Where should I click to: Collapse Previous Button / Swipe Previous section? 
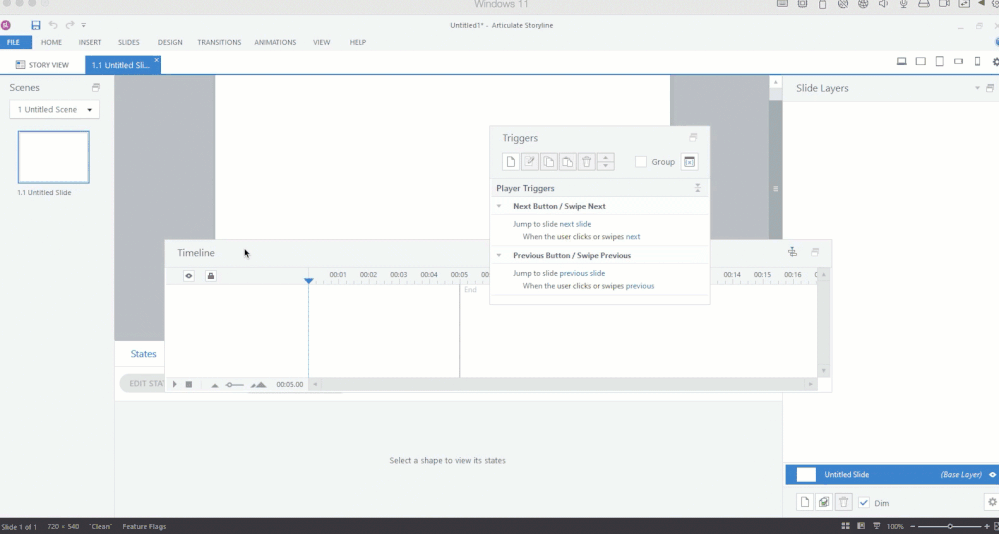pyautogui.click(x=499, y=255)
